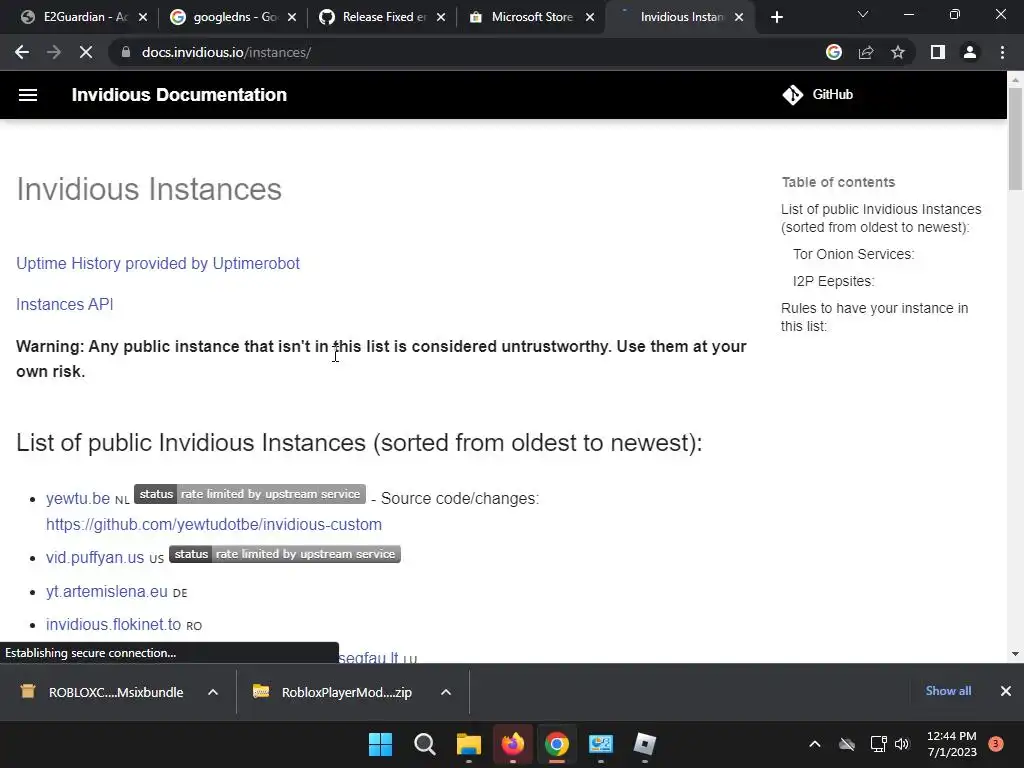Open Windows taskbar search
The image size is (1024, 768).
coord(424,744)
